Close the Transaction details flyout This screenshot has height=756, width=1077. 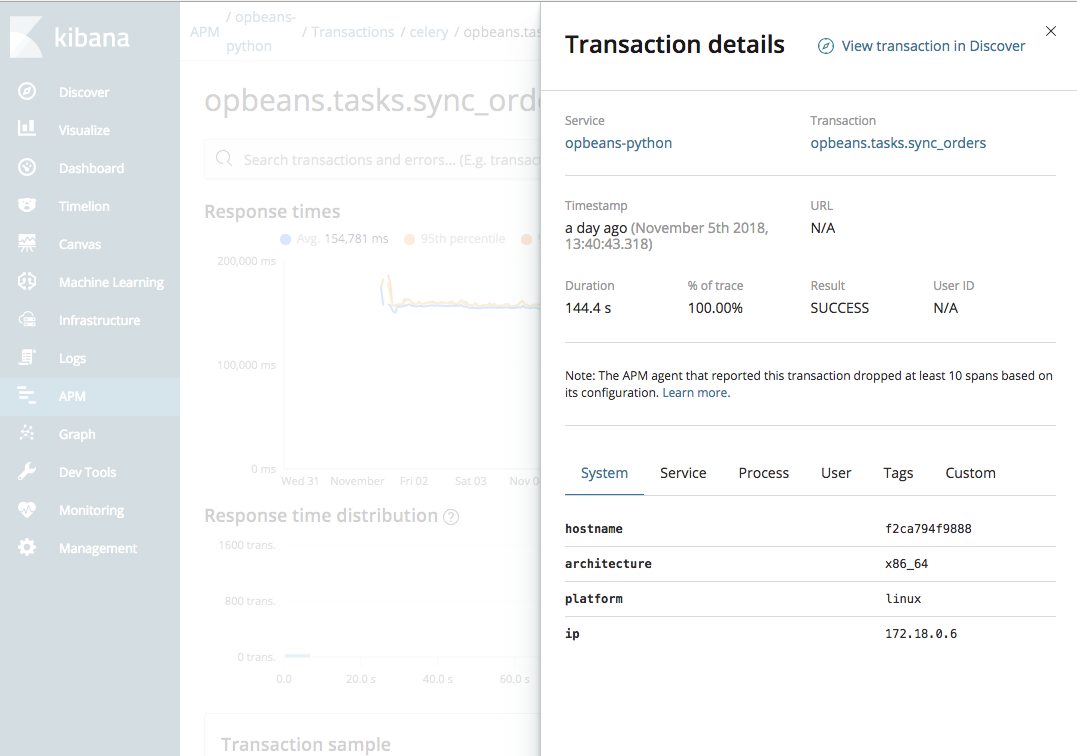click(x=1051, y=31)
